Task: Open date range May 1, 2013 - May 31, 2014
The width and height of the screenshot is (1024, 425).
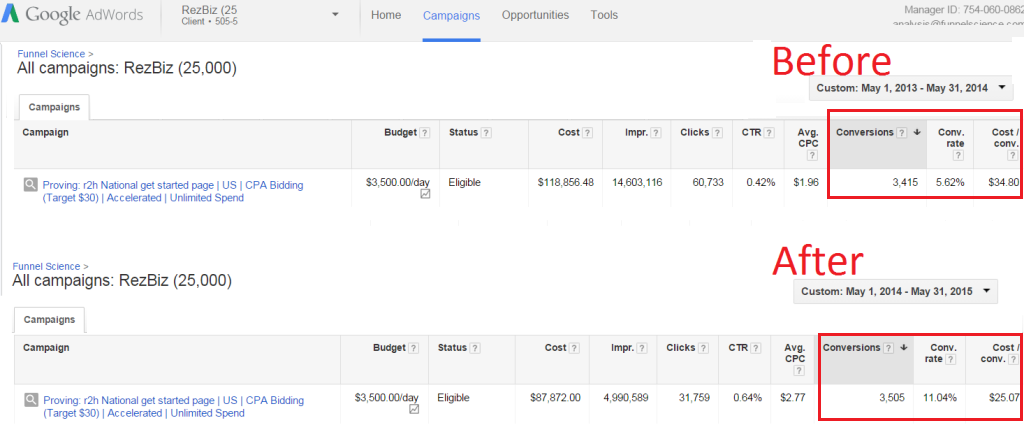Action: 910,87
